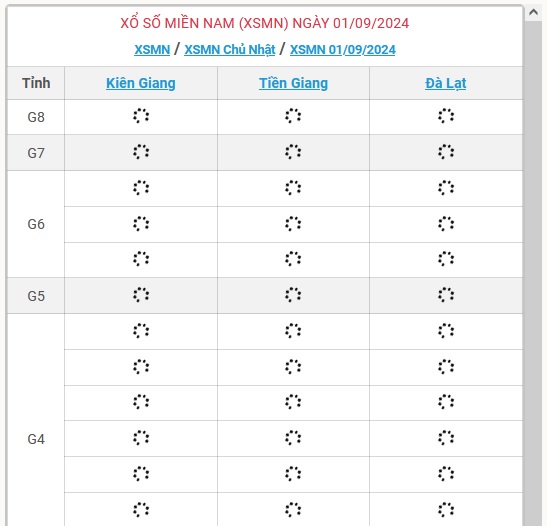Image resolution: width=547 pixels, height=526 pixels.
Task: Select the G6 row label
Action: [36, 224]
